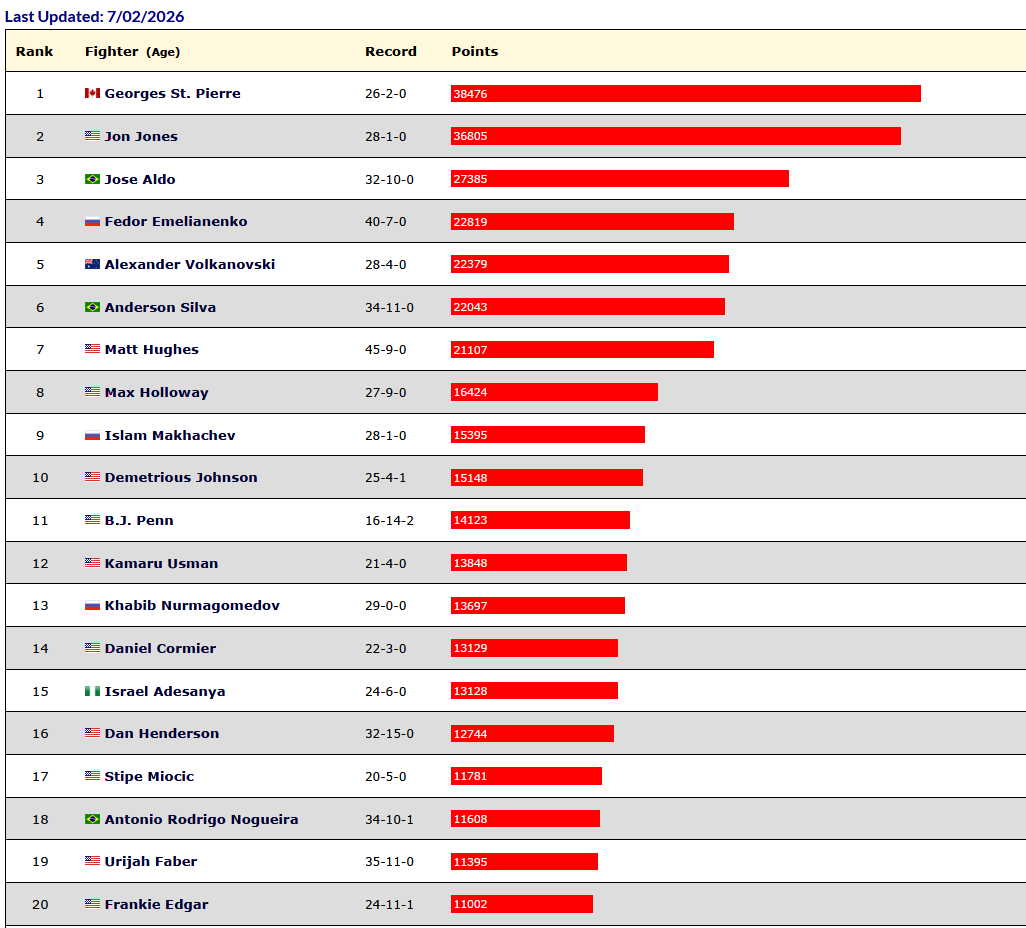Click the Brazil flag beside Anderson Silva
Viewport: 1026px width, 928px height.
point(92,307)
